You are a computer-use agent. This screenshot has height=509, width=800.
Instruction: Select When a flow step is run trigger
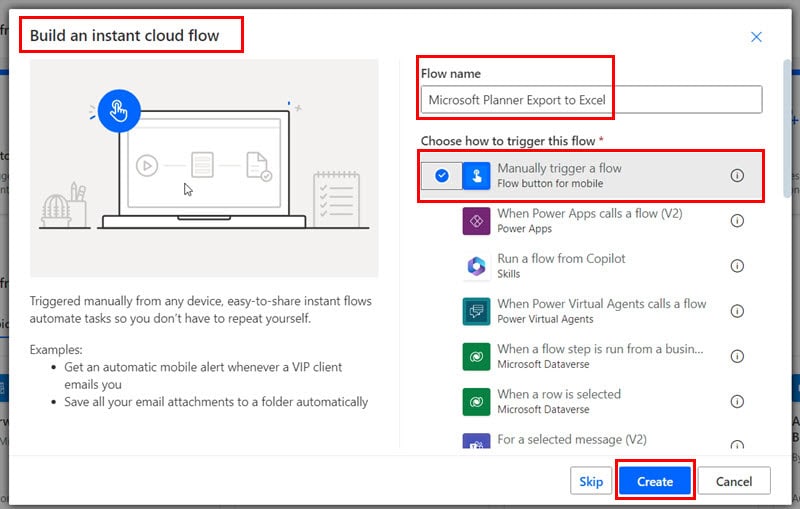point(592,356)
